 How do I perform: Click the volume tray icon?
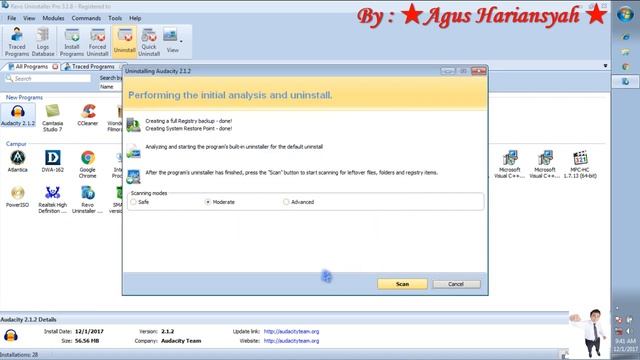pos(629,331)
